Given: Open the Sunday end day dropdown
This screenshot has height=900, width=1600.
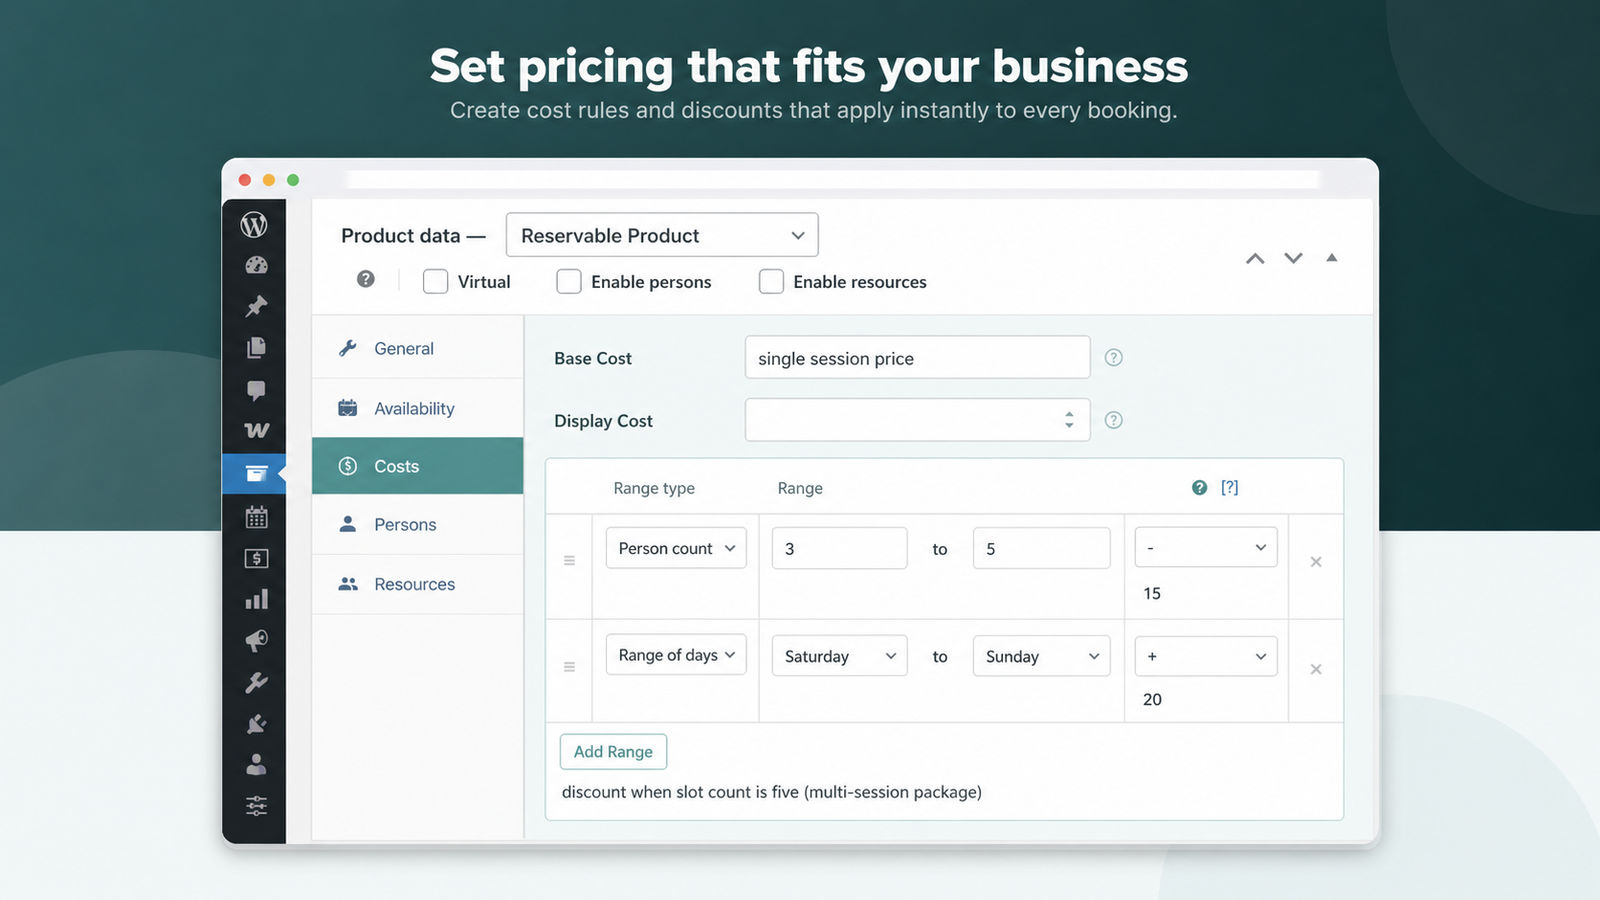Looking at the screenshot, I should point(1041,656).
